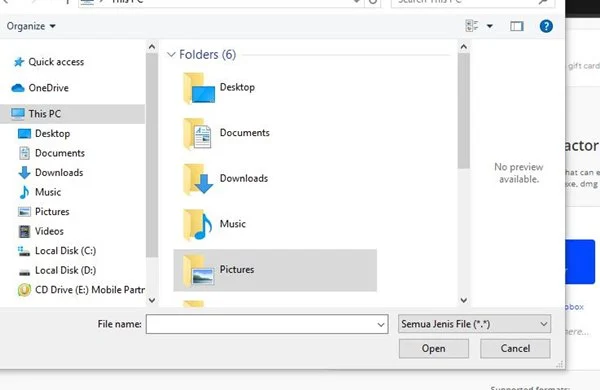Viewport: 600px width, 390px height.
Task: Click the sidebar Desktop icon
Action: [x=24, y=134]
